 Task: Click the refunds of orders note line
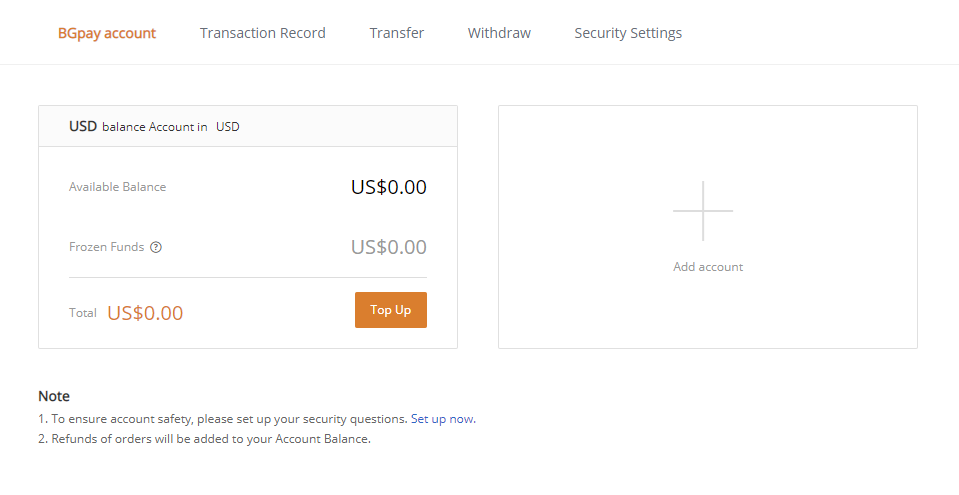(204, 439)
